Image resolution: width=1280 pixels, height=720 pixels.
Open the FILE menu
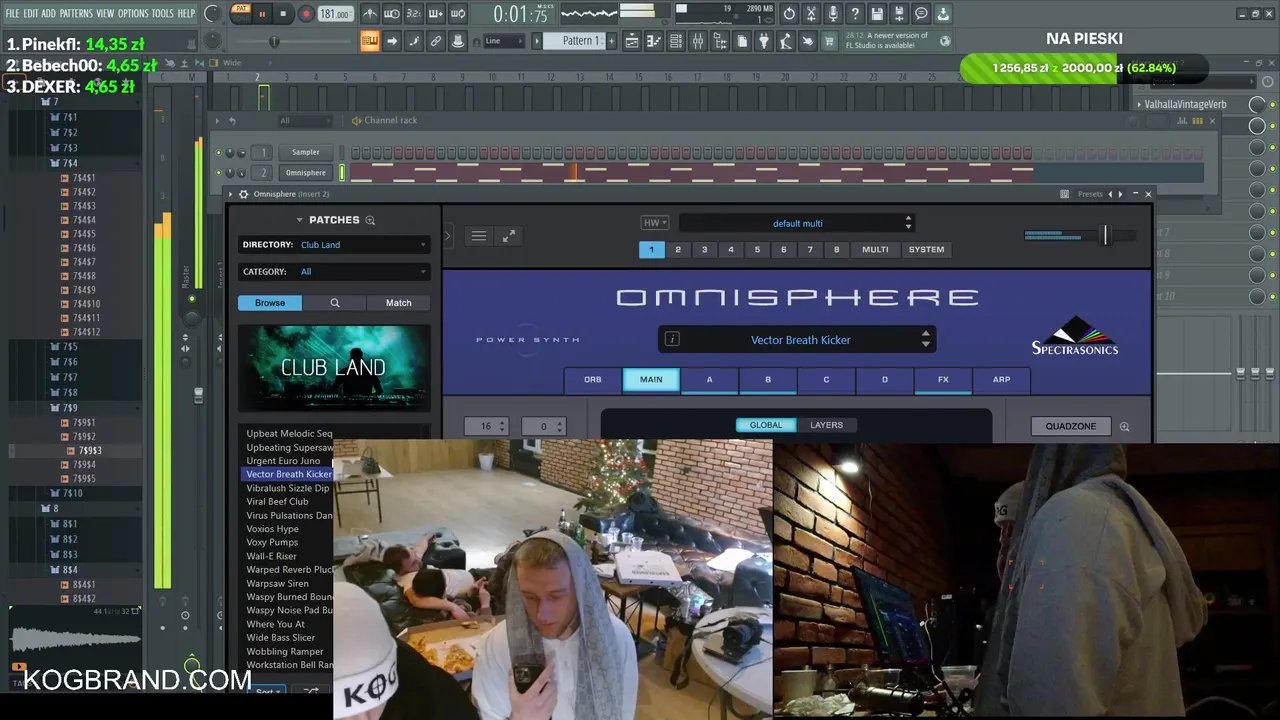(x=12, y=13)
